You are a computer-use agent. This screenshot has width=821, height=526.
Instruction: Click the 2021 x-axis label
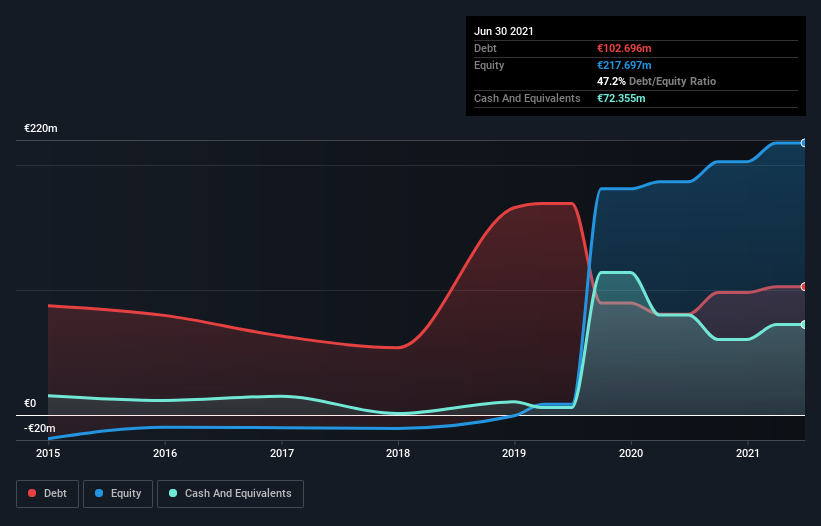pyautogui.click(x=748, y=453)
